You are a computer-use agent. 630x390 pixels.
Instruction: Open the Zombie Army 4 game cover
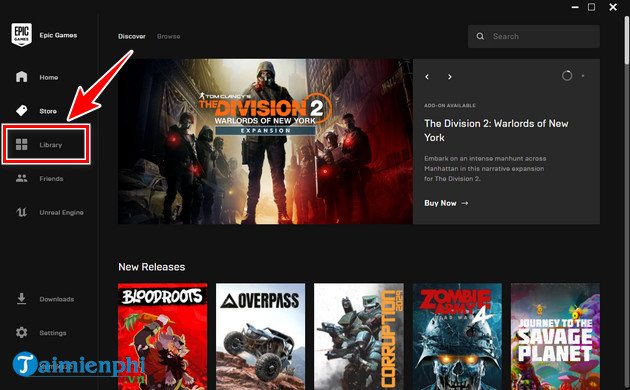click(x=457, y=337)
